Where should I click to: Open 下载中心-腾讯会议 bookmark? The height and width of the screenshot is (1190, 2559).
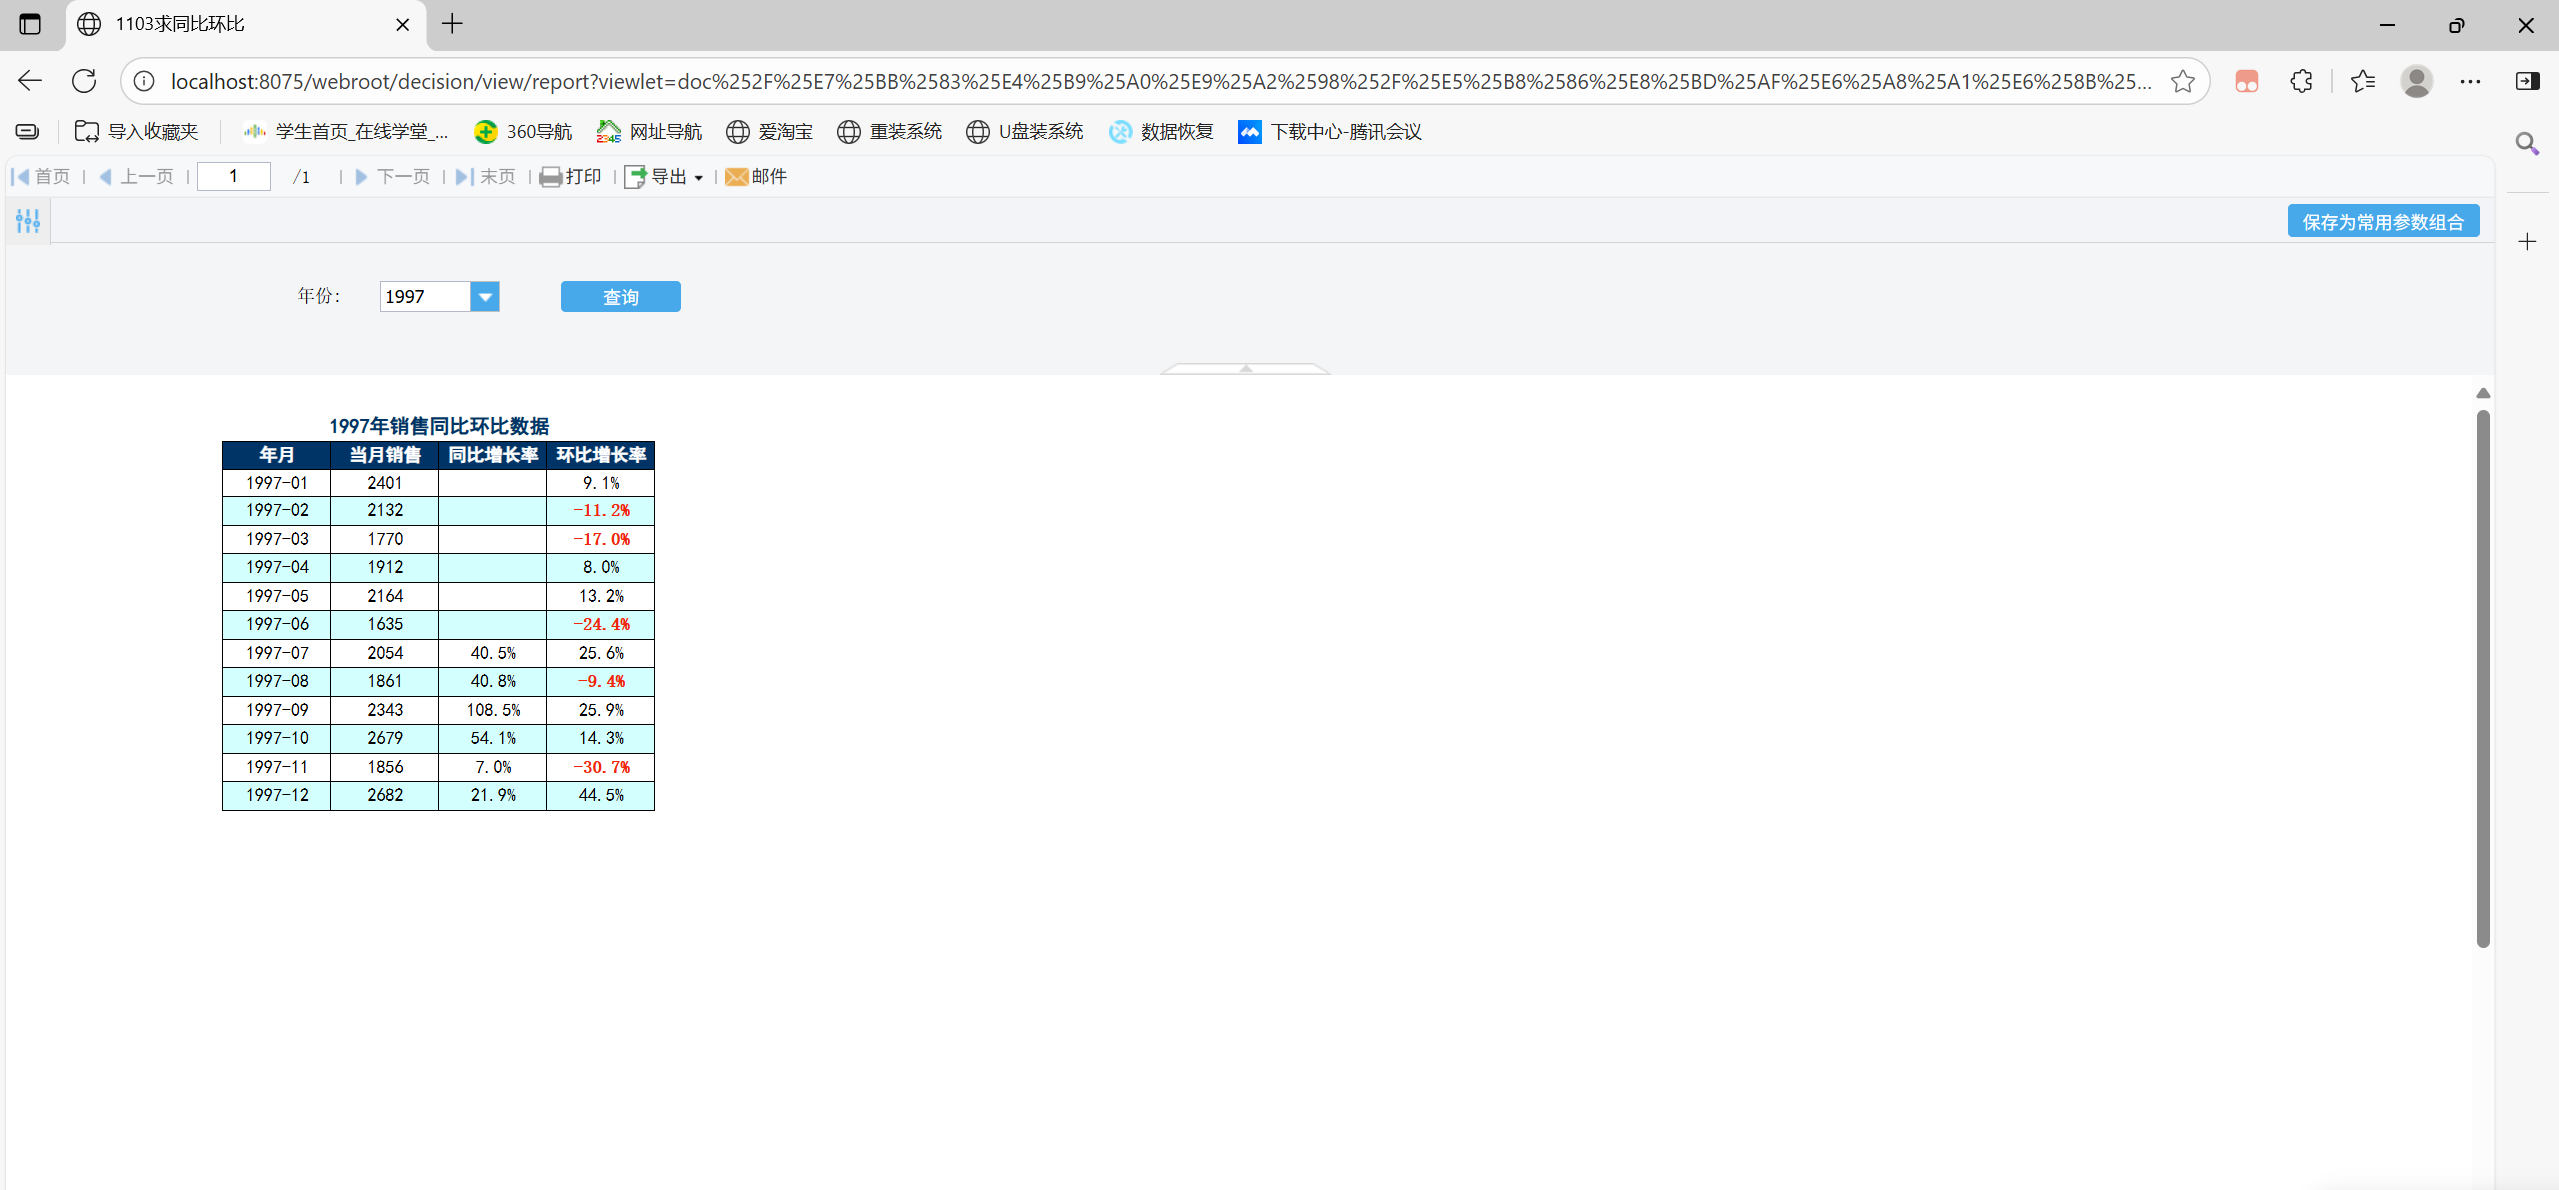[x=1330, y=132]
